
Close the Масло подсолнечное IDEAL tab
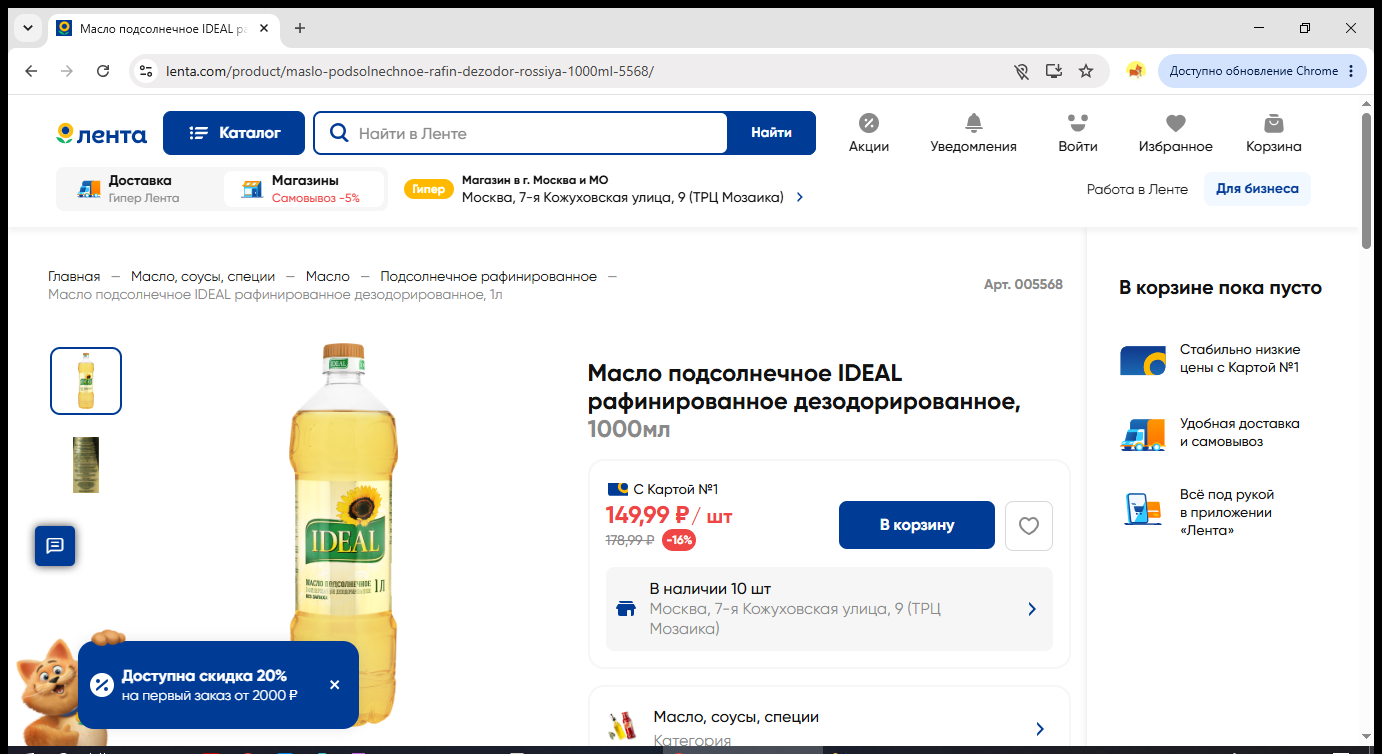[264, 28]
